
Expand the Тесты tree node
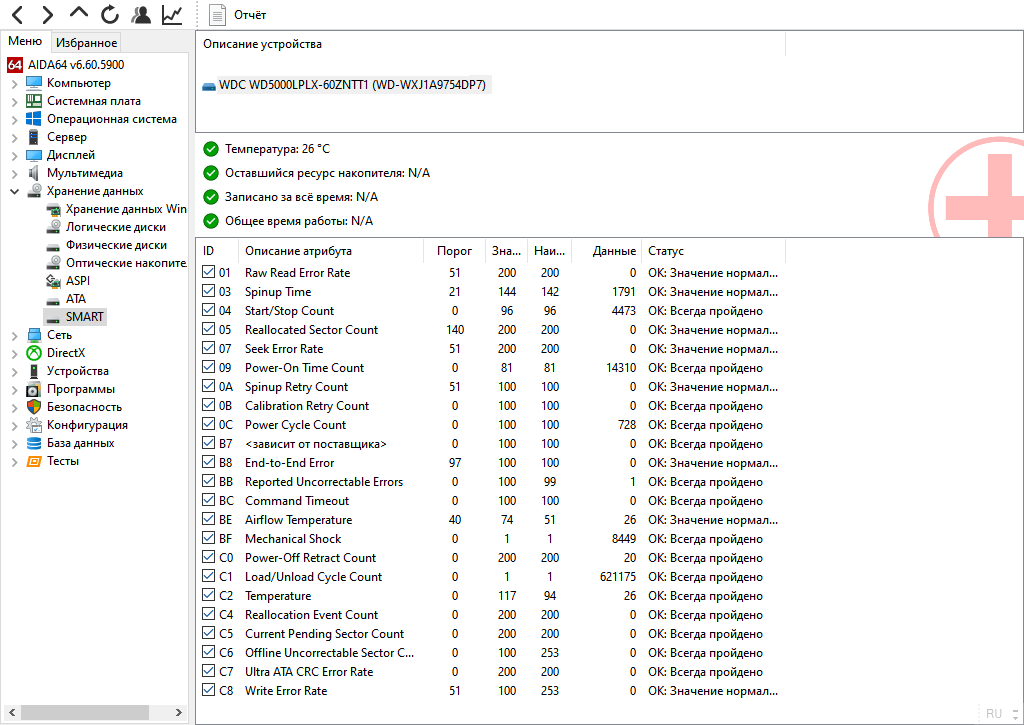coord(14,462)
